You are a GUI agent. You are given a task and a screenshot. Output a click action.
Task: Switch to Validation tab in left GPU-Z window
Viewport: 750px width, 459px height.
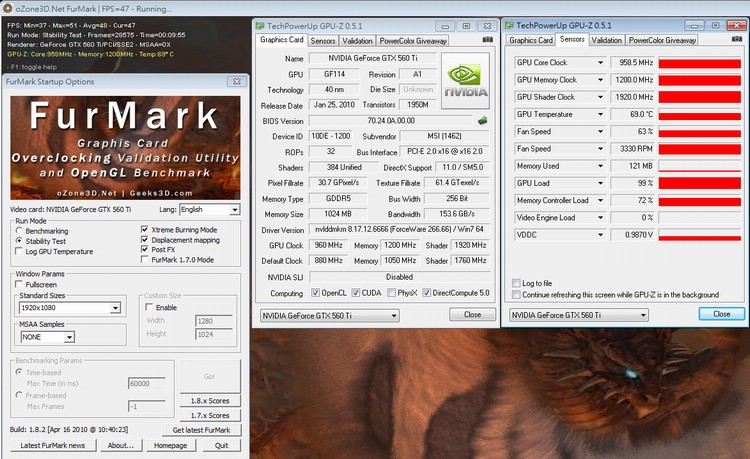(x=357, y=41)
